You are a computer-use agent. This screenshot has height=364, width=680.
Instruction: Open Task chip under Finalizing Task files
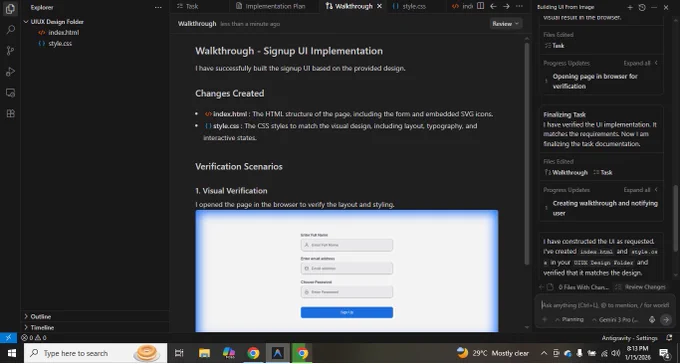point(603,173)
